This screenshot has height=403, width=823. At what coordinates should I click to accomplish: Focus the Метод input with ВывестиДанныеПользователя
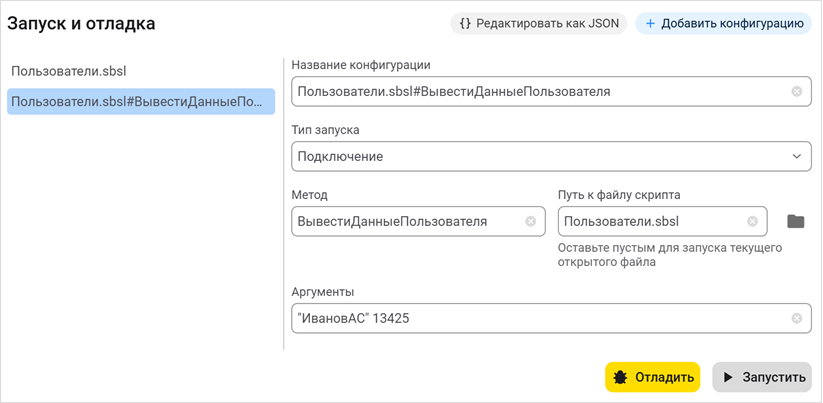[x=405, y=221]
